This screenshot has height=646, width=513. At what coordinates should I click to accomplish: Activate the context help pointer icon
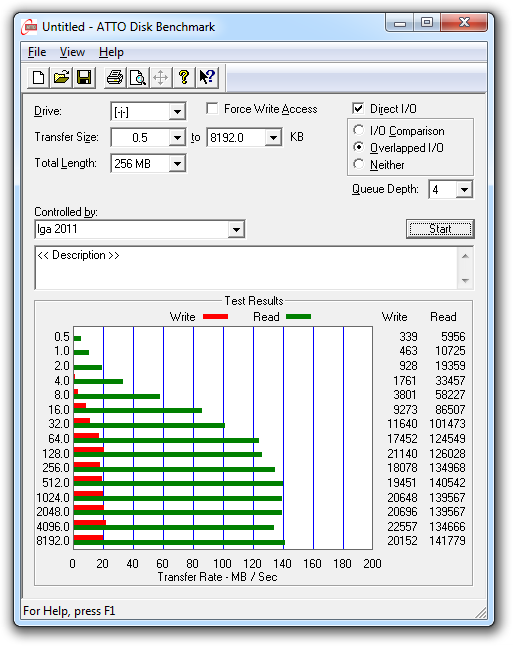point(207,77)
